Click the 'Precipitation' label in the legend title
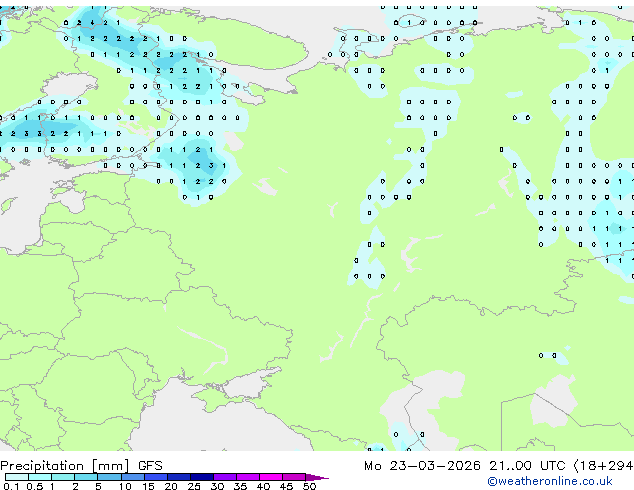The height and width of the screenshot is (490, 634). pos(42,466)
